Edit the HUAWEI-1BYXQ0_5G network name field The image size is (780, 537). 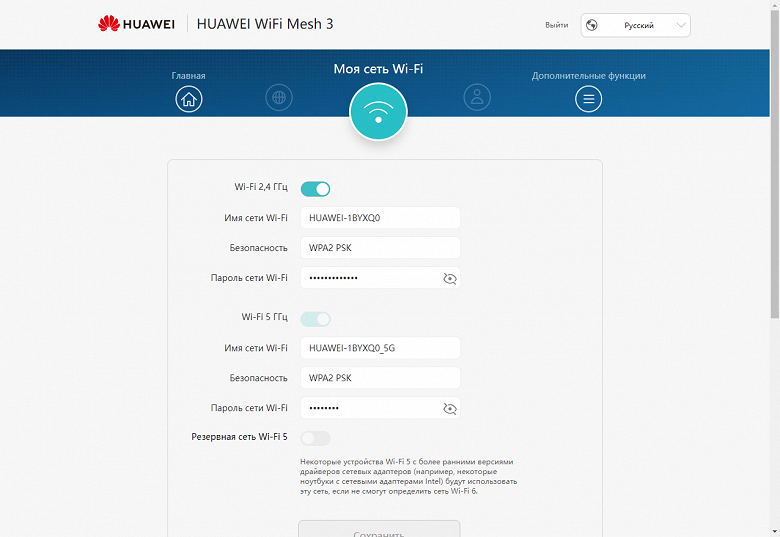[381, 348]
